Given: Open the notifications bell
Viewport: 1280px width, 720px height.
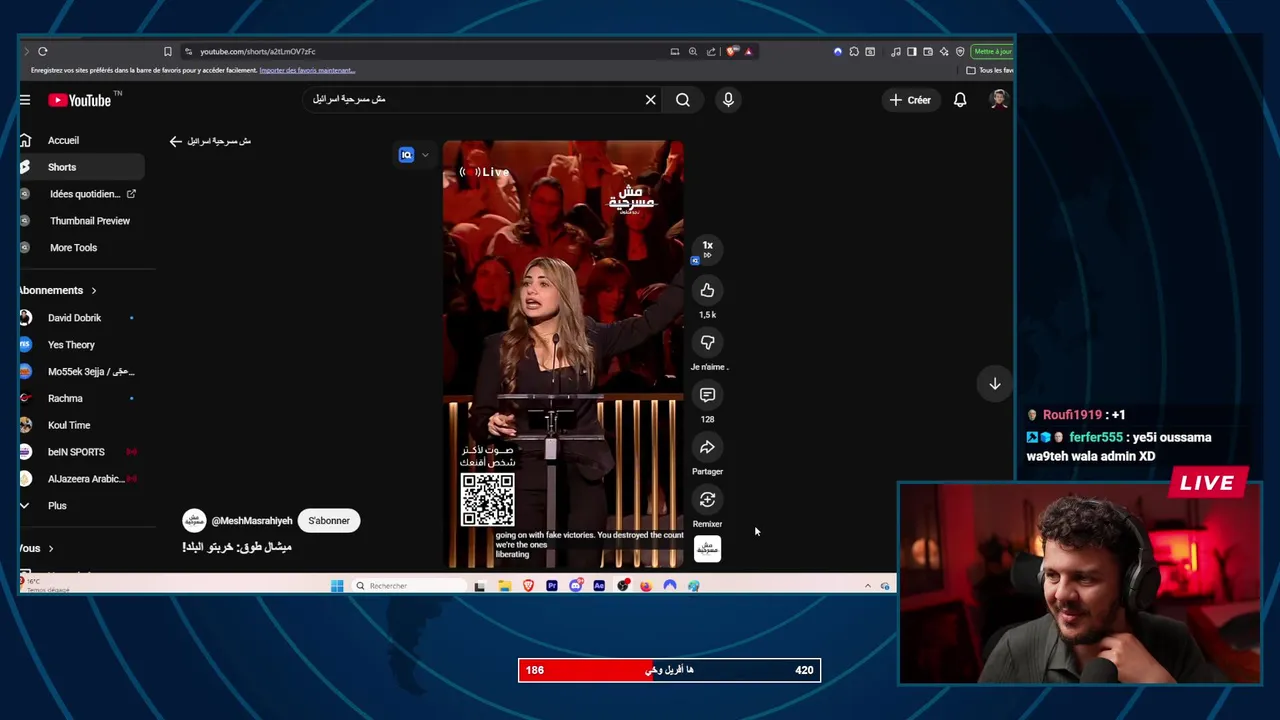Looking at the screenshot, I should click(x=960, y=100).
